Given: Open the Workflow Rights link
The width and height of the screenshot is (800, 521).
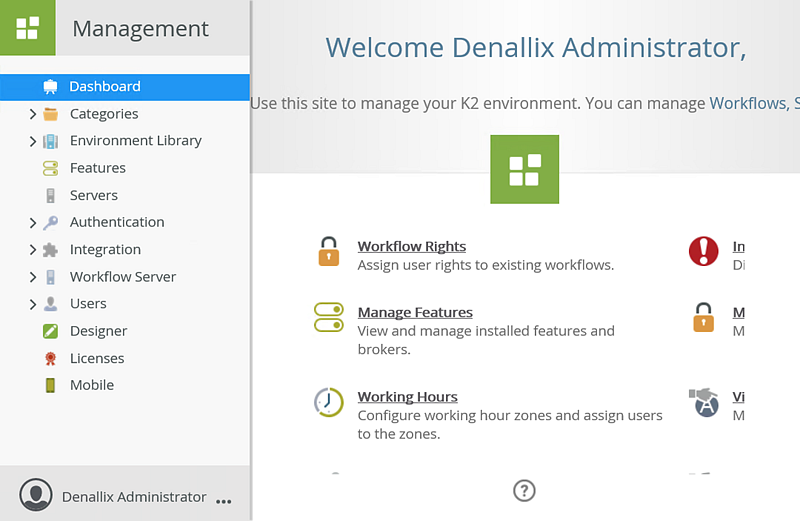Looking at the screenshot, I should 411,246.
